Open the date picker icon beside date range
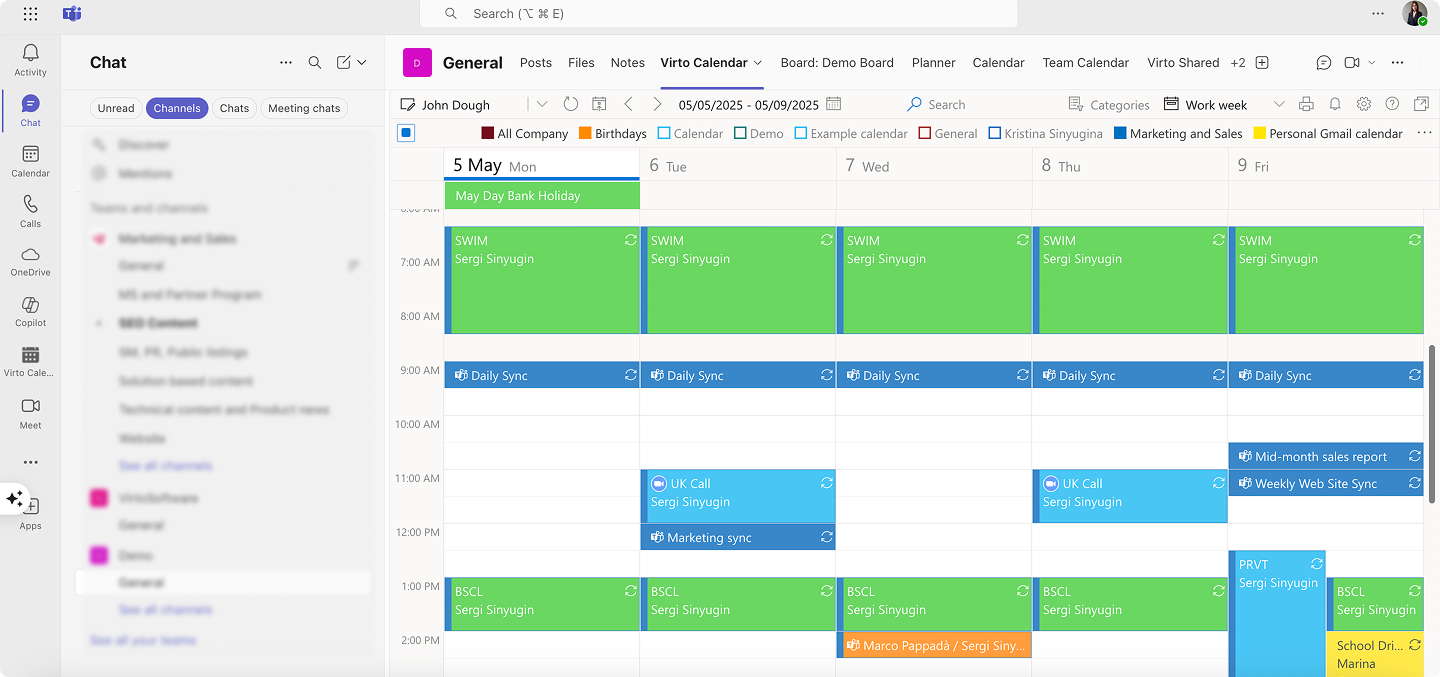 [x=834, y=104]
